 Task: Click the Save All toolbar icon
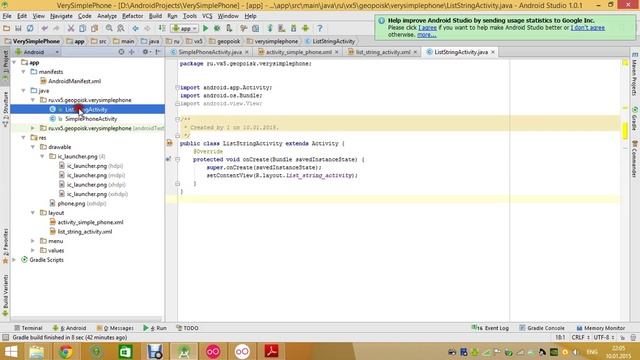(18, 29)
